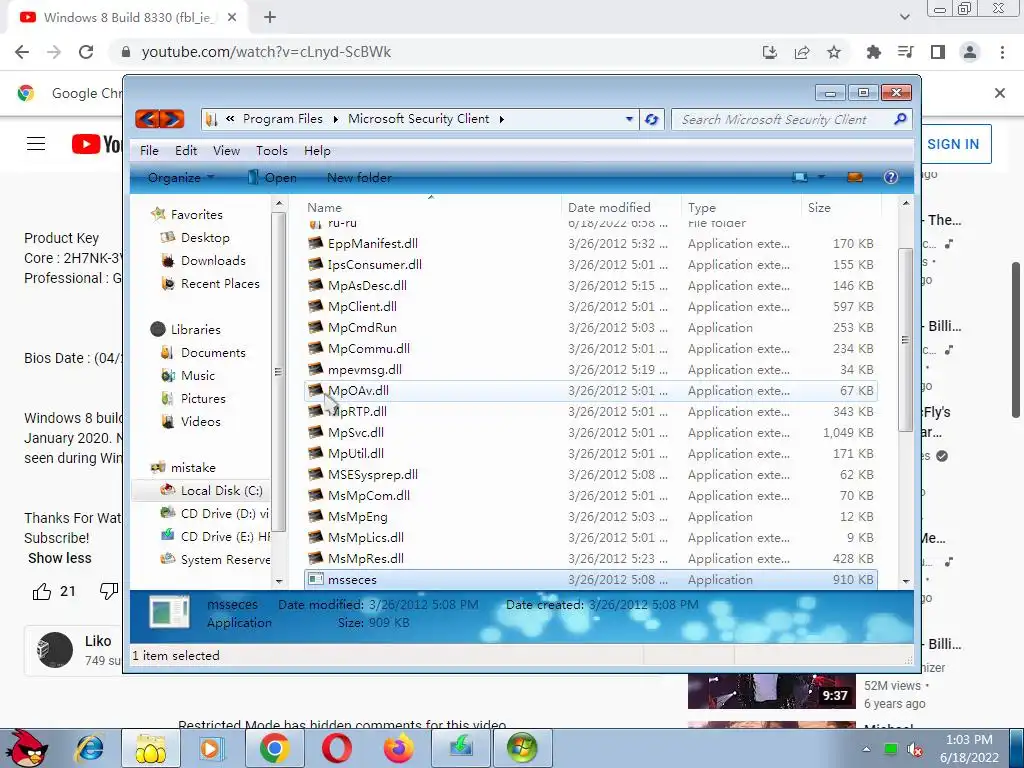Select the MpCmdRun application icon
The image size is (1024, 768).
coord(315,327)
